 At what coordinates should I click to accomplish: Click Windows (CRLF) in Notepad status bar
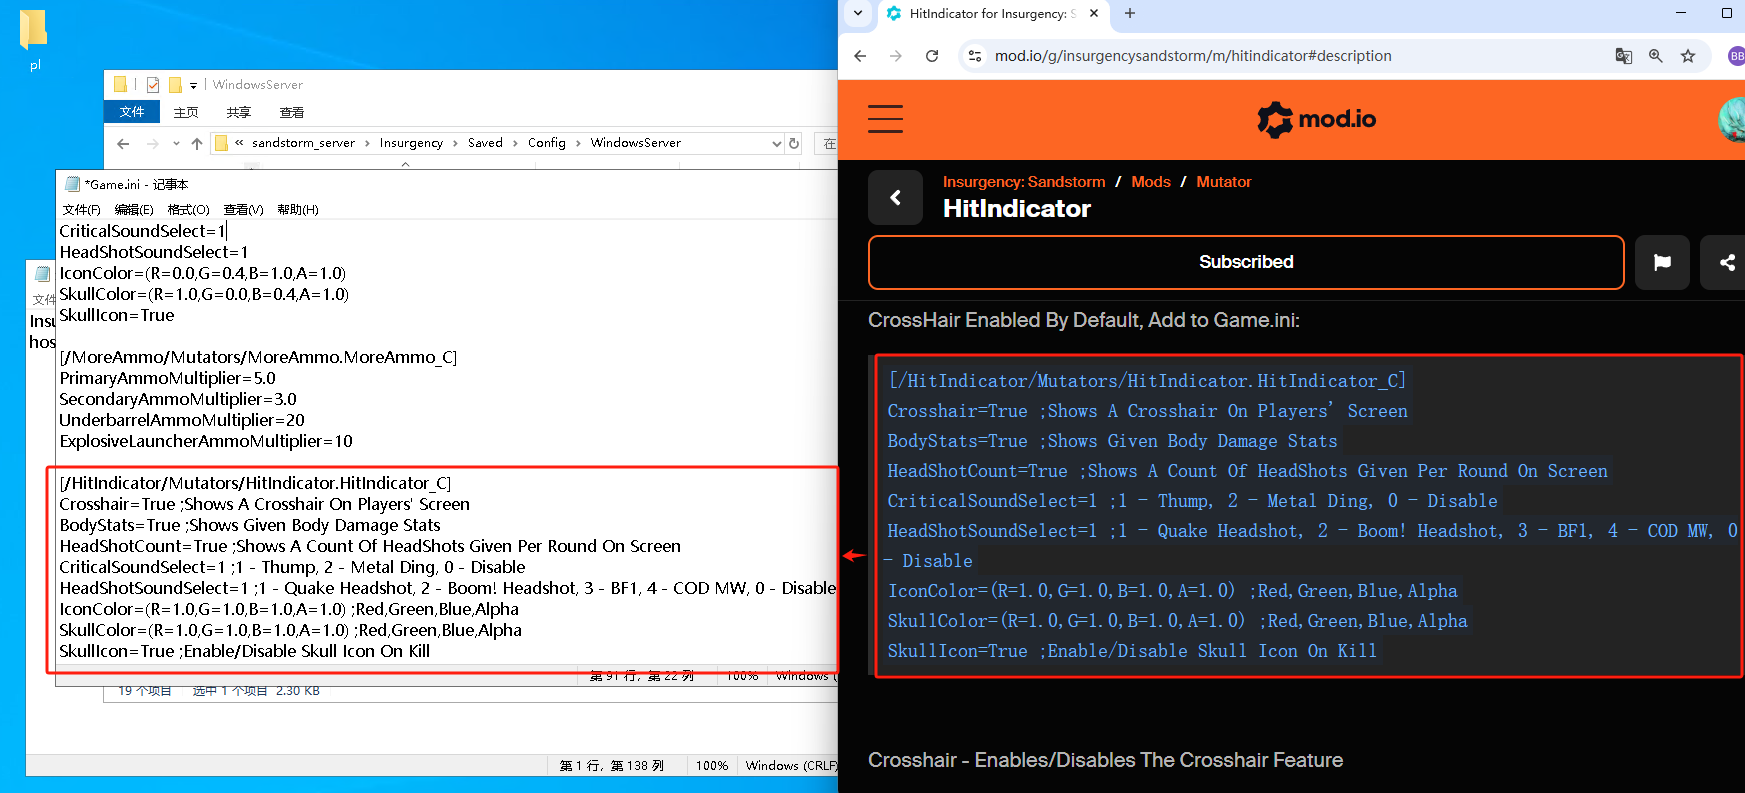(x=791, y=766)
